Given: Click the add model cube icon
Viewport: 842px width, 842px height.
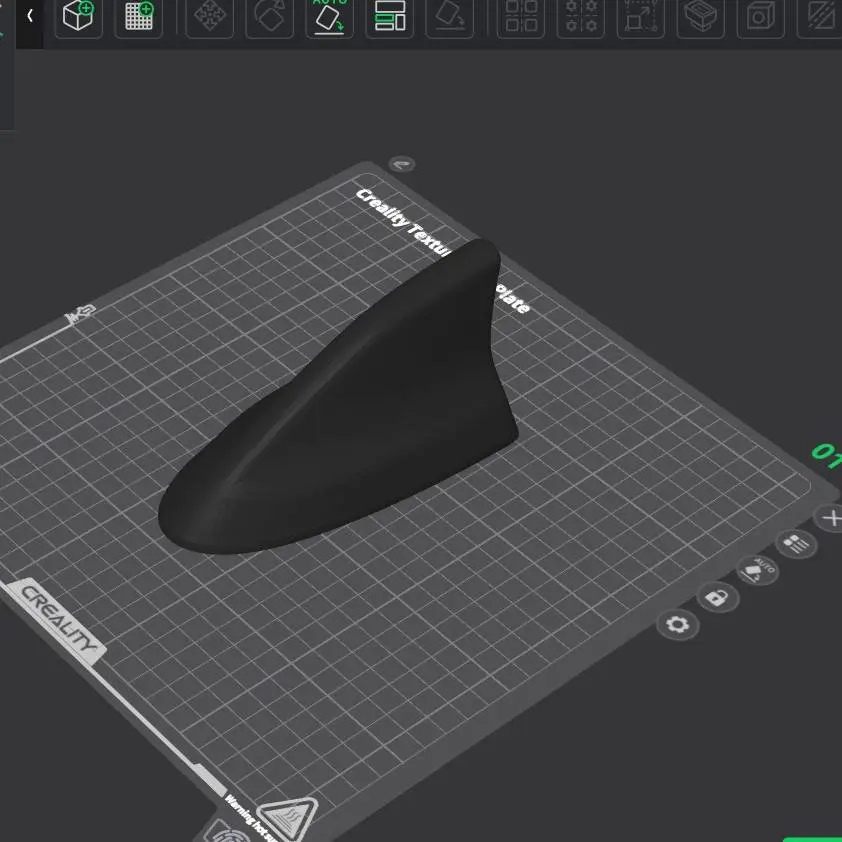Looking at the screenshot, I should point(78,16).
